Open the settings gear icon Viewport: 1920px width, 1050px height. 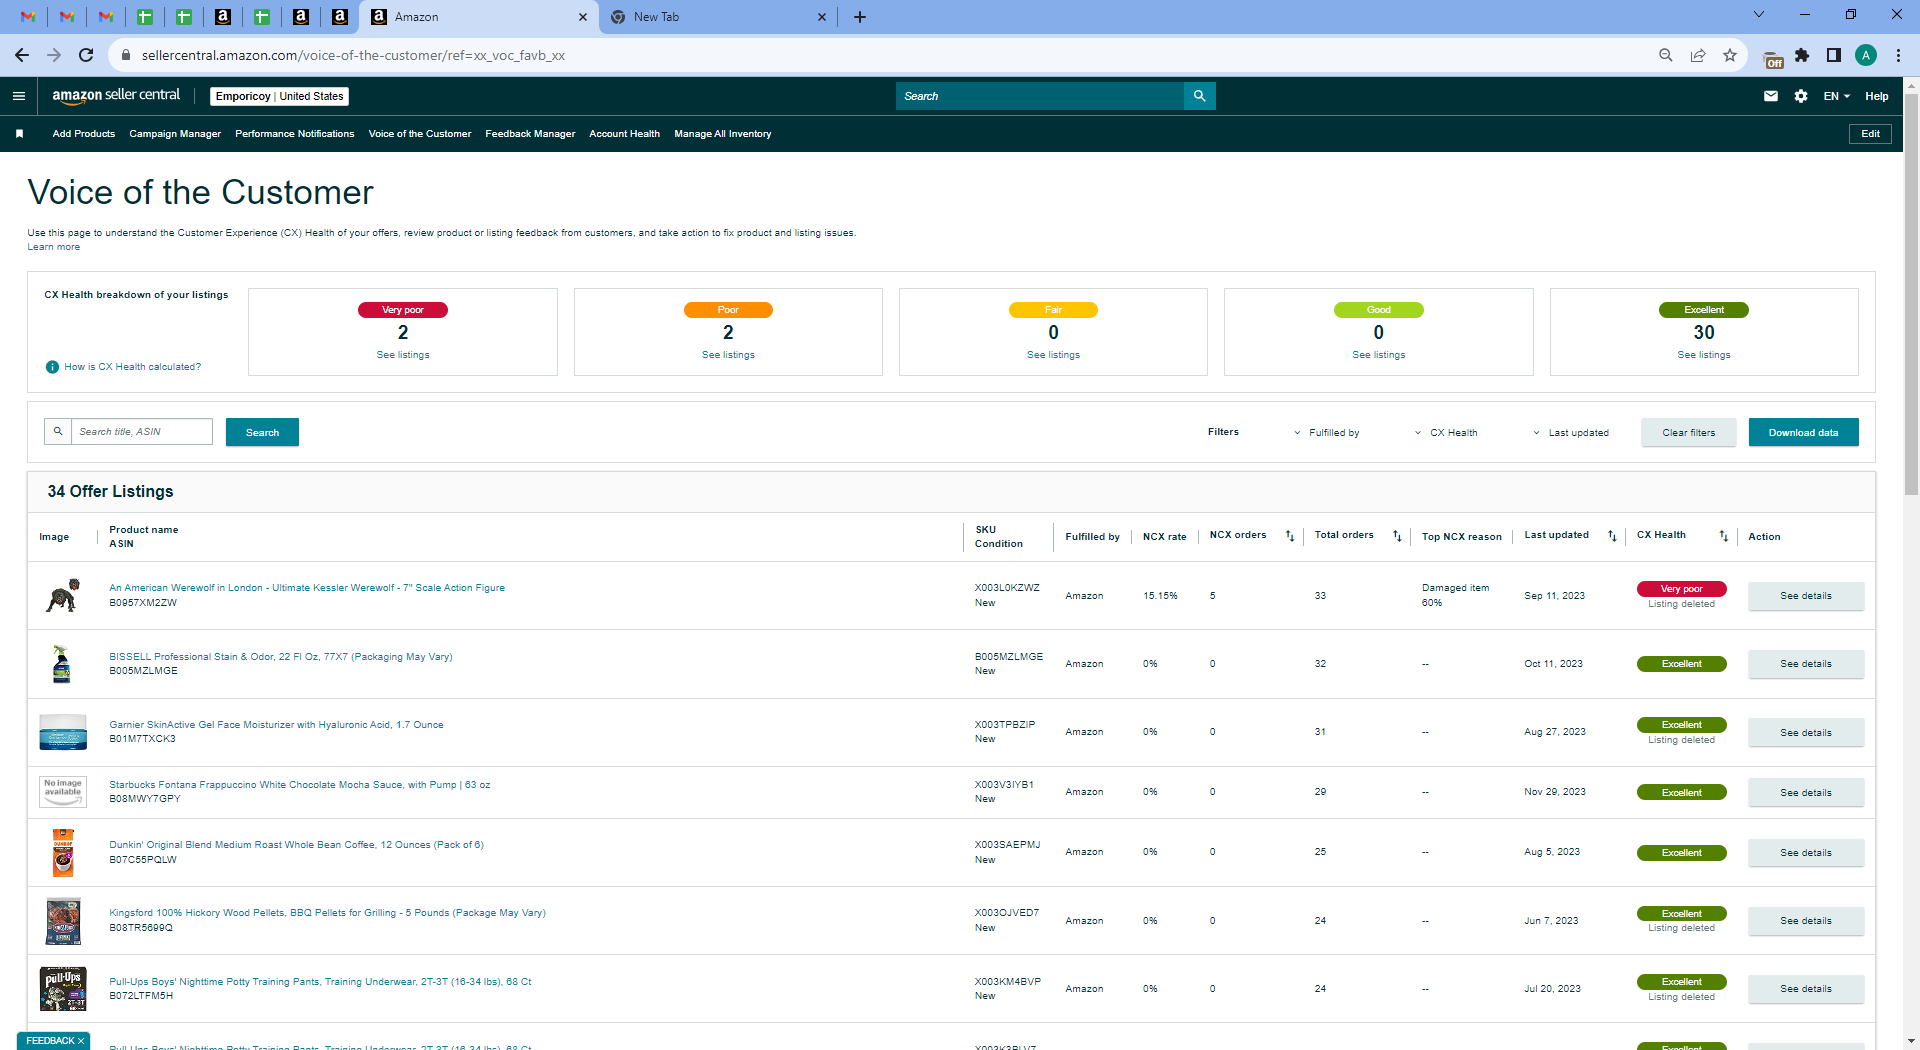coord(1801,96)
